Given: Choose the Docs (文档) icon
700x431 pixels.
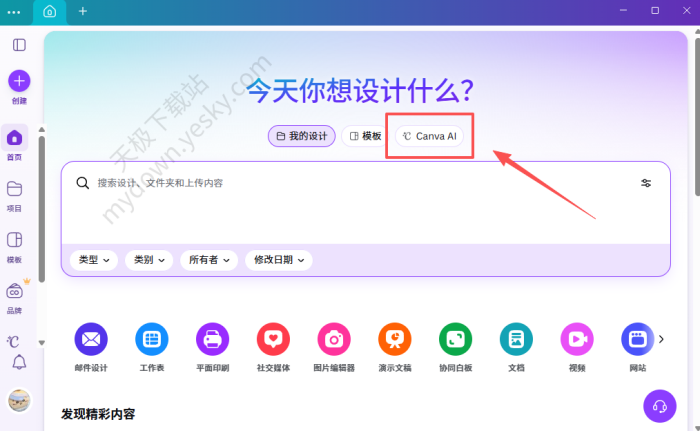Looking at the screenshot, I should pos(516,339).
